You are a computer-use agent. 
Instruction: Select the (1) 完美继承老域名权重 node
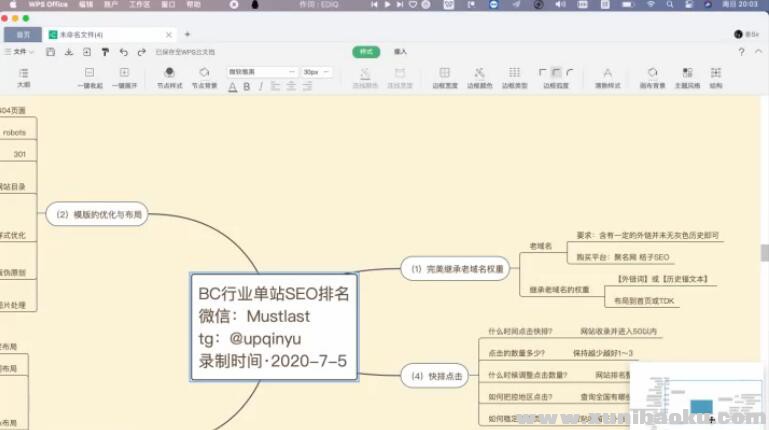(455, 268)
